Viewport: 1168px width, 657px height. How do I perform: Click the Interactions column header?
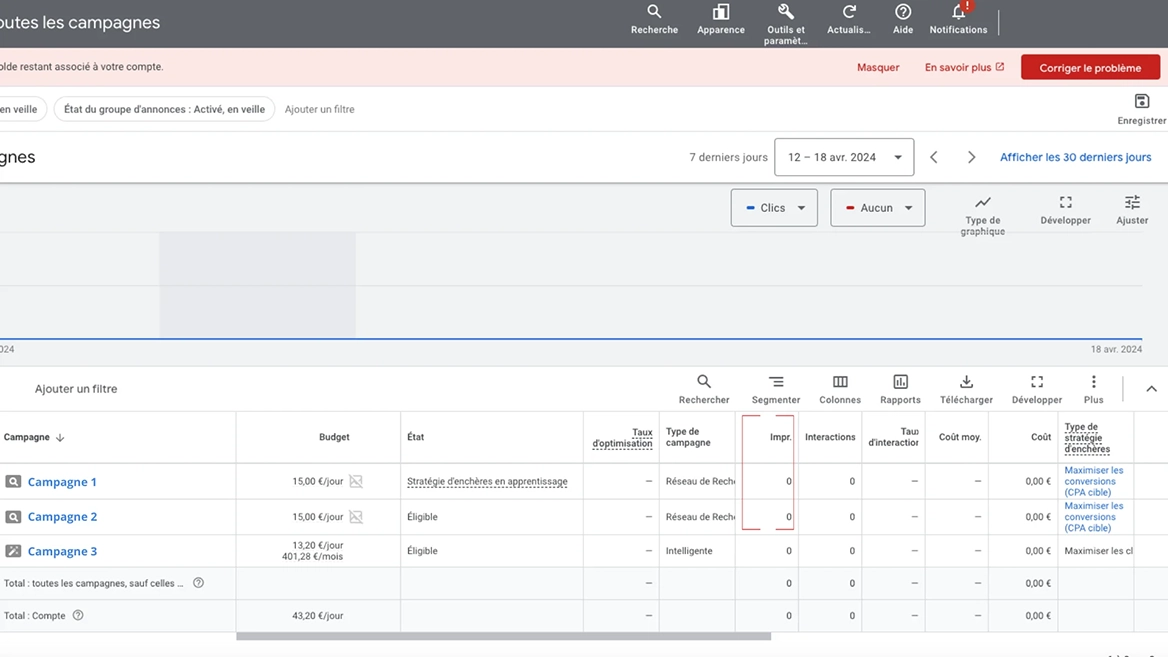click(x=830, y=437)
